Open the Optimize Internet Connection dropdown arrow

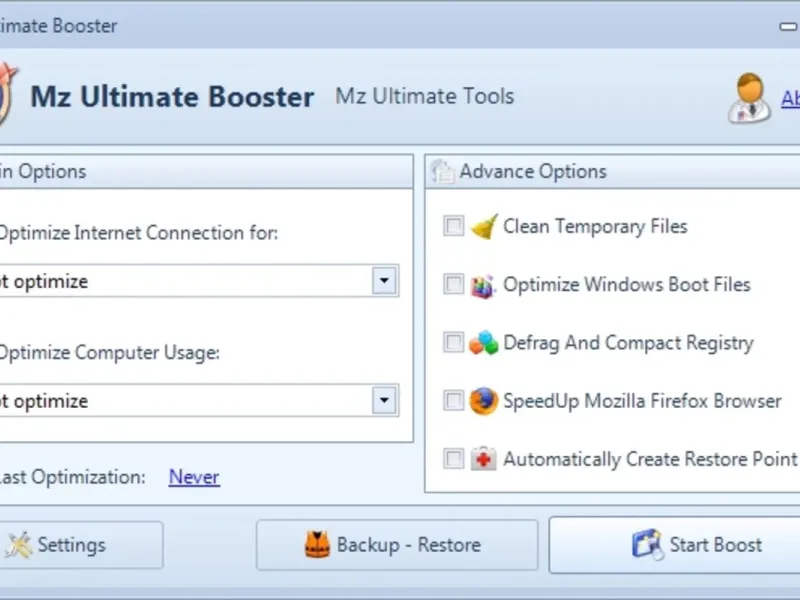click(384, 280)
